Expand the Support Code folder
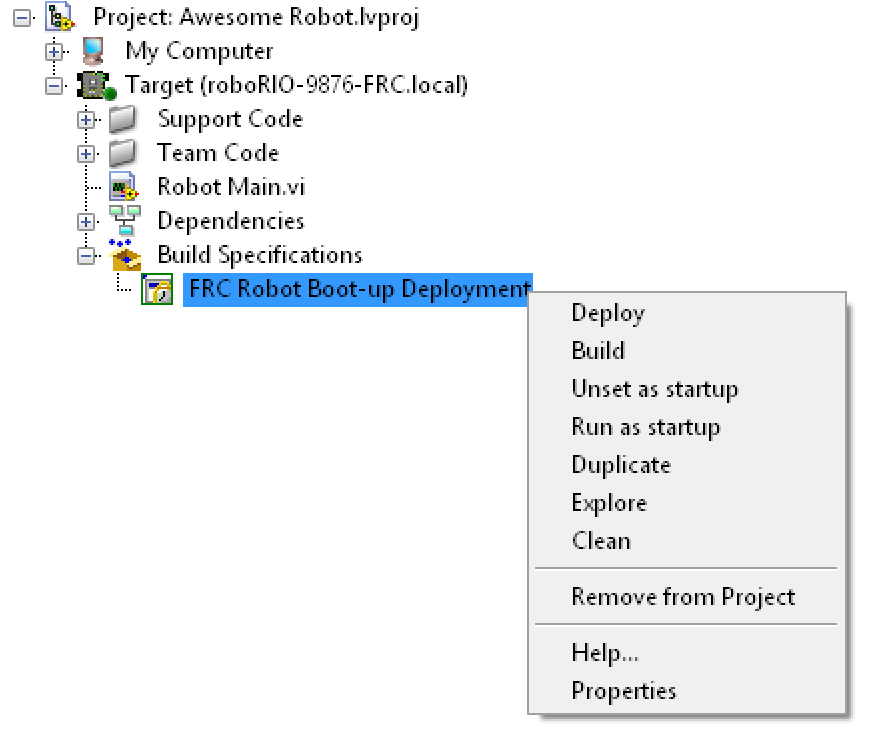The width and height of the screenshot is (872, 738). 86,120
